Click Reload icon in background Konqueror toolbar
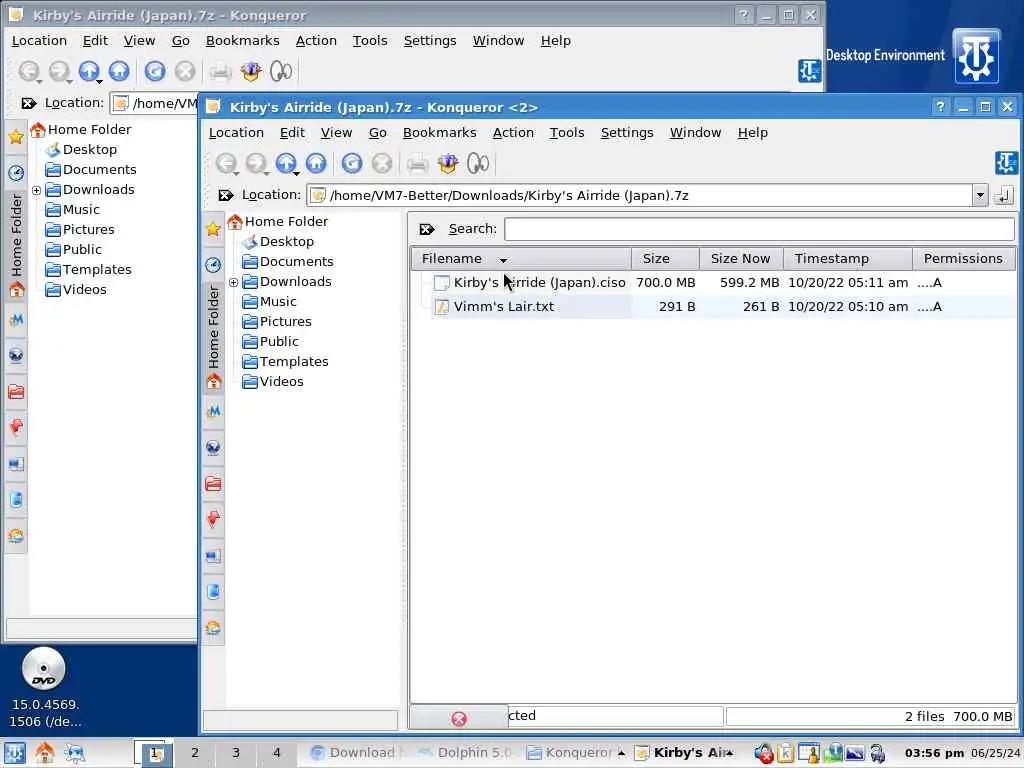 155,71
